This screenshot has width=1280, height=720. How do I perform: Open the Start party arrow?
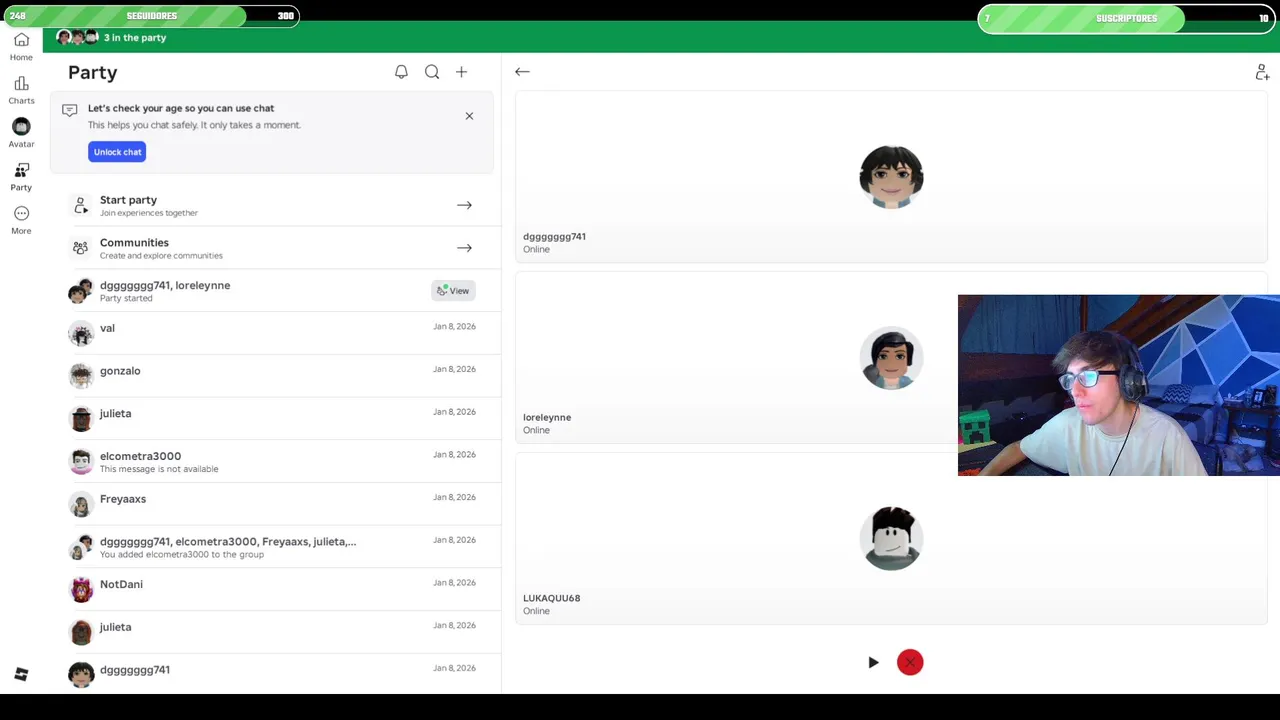[x=464, y=205]
